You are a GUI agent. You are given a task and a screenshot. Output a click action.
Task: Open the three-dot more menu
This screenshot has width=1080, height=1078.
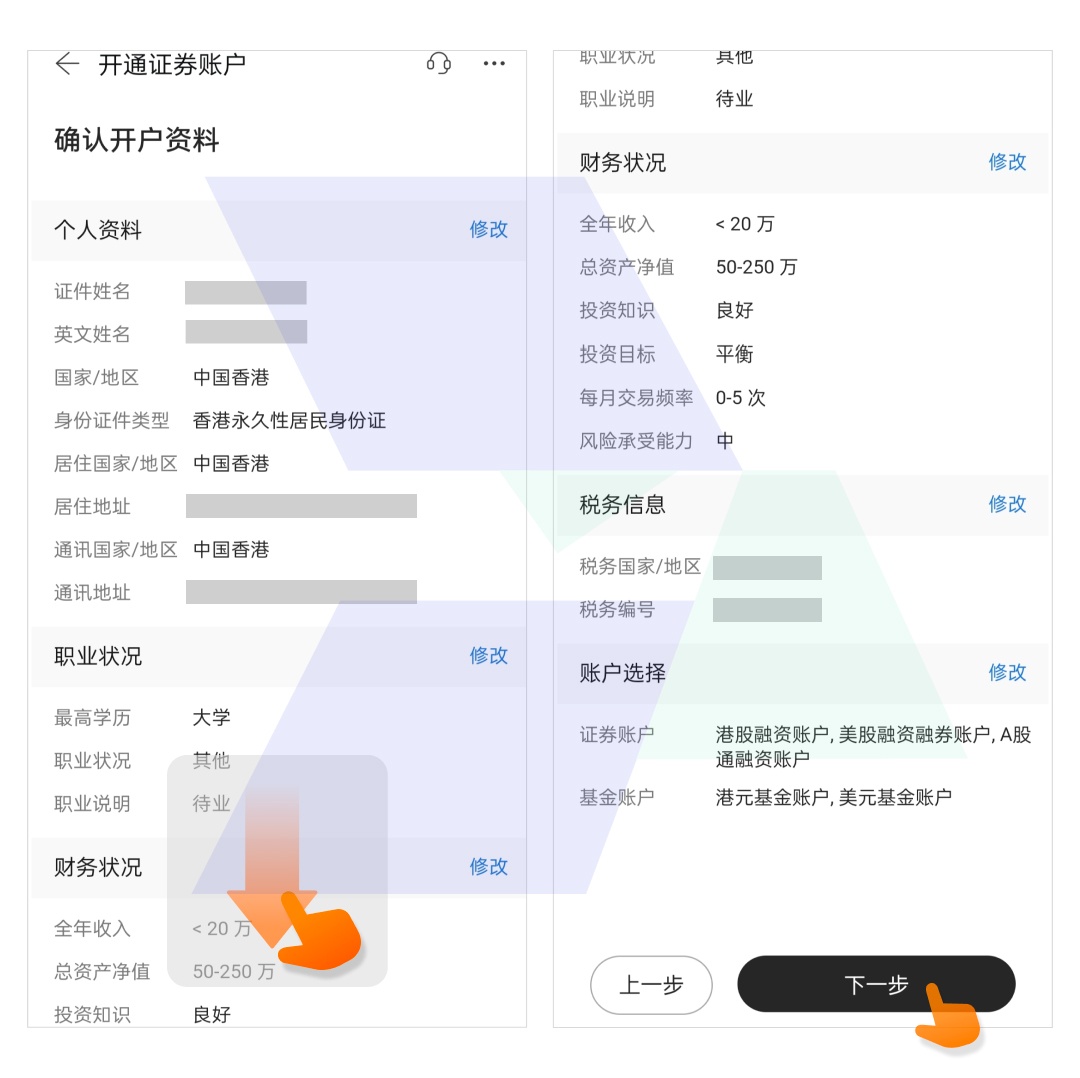(x=494, y=63)
